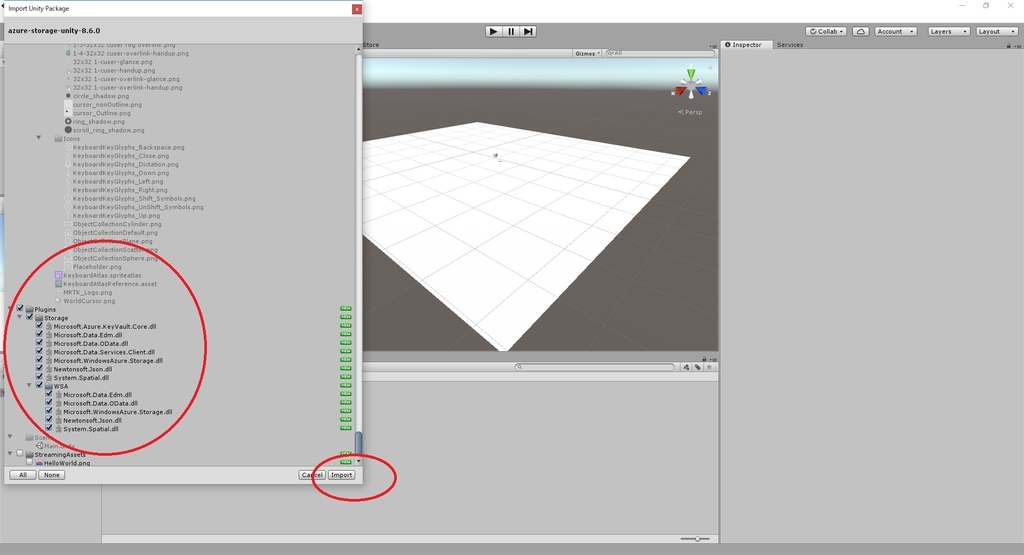The width and height of the screenshot is (1024, 555).
Task: Click the Microsoft.Azure.KeyVault.Core.dll file icon
Action: (49, 326)
